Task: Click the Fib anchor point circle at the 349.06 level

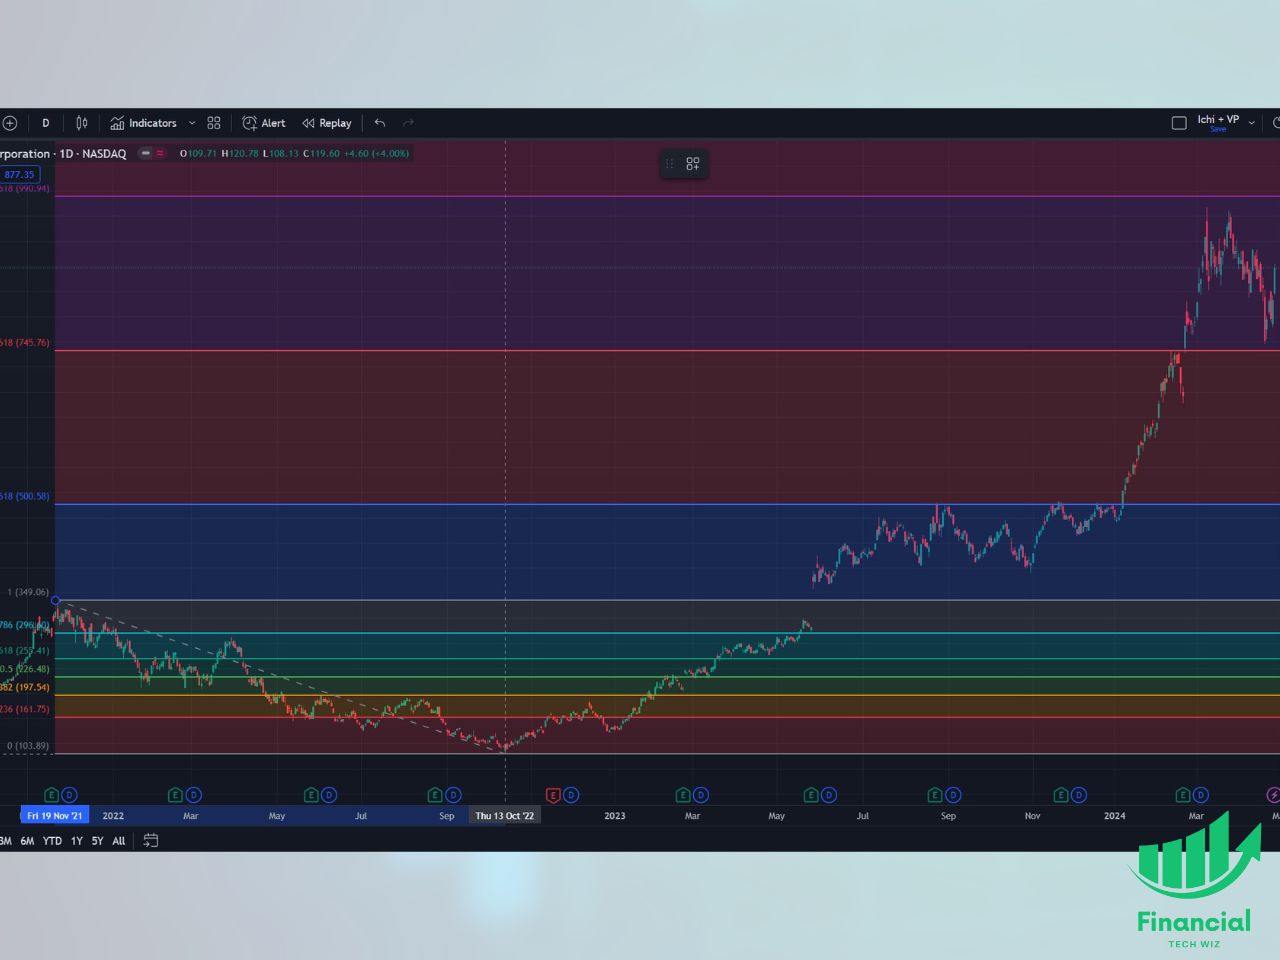Action: (55, 600)
